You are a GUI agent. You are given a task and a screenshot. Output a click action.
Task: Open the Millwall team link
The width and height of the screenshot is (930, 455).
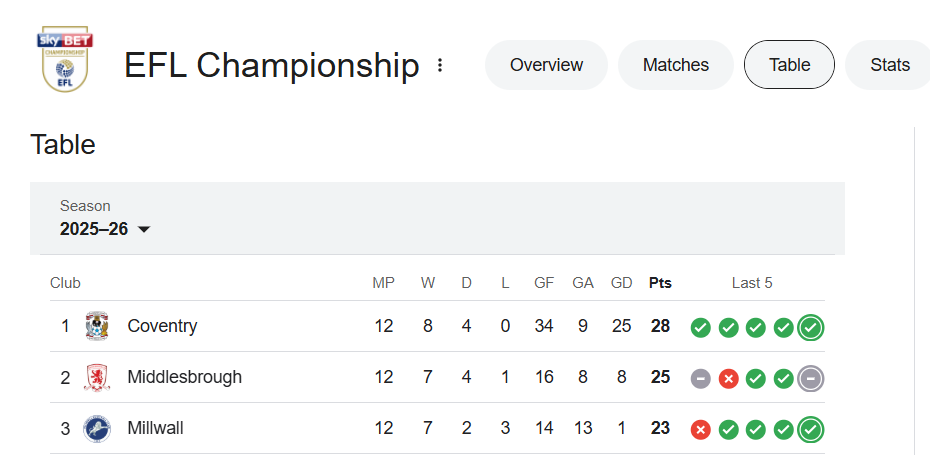pyautogui.click(x=155, y=429)
